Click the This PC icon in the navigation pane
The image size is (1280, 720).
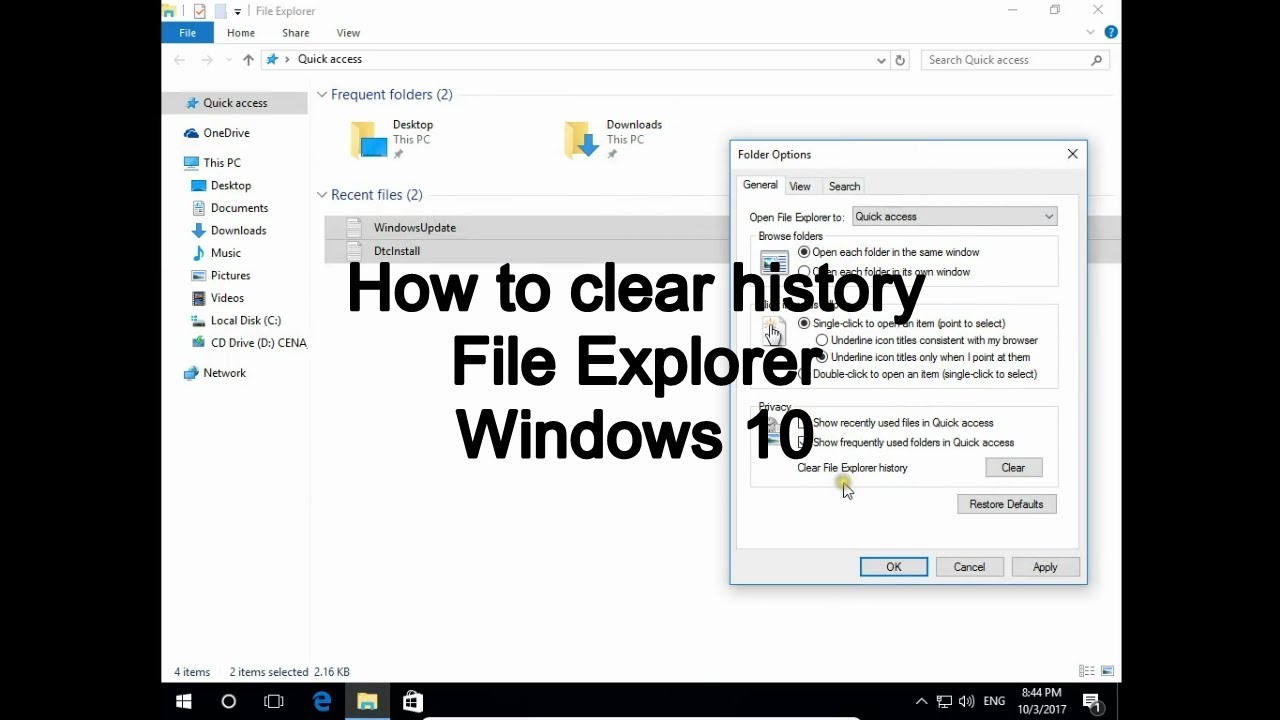point(191,163)
